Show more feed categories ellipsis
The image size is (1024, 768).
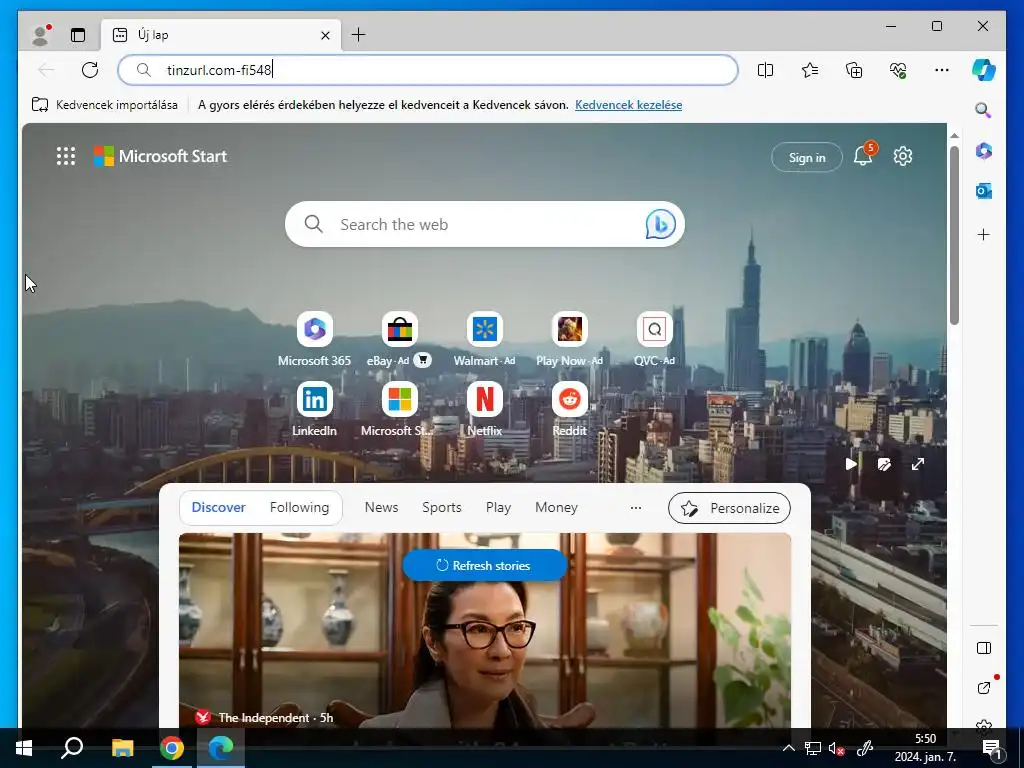635,507
